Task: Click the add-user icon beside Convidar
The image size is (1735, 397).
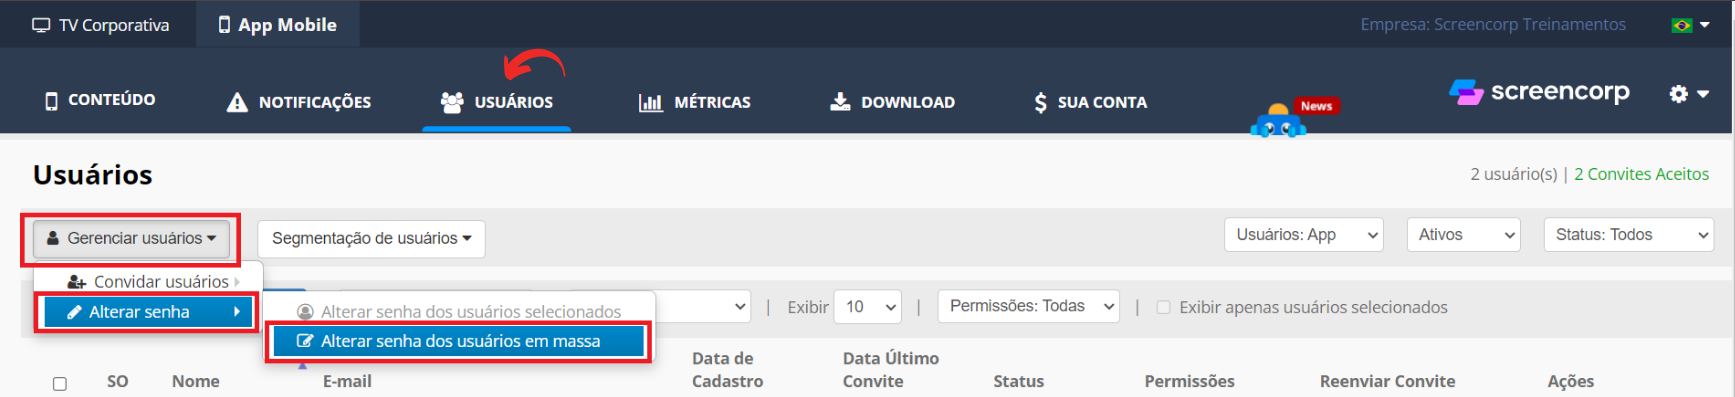Action: 76,282
